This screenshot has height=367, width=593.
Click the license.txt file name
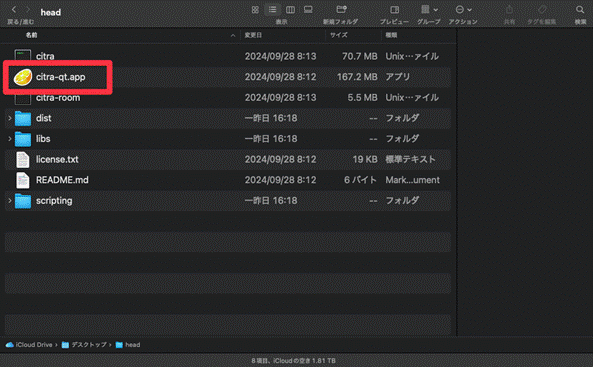(x=57, y=159)
